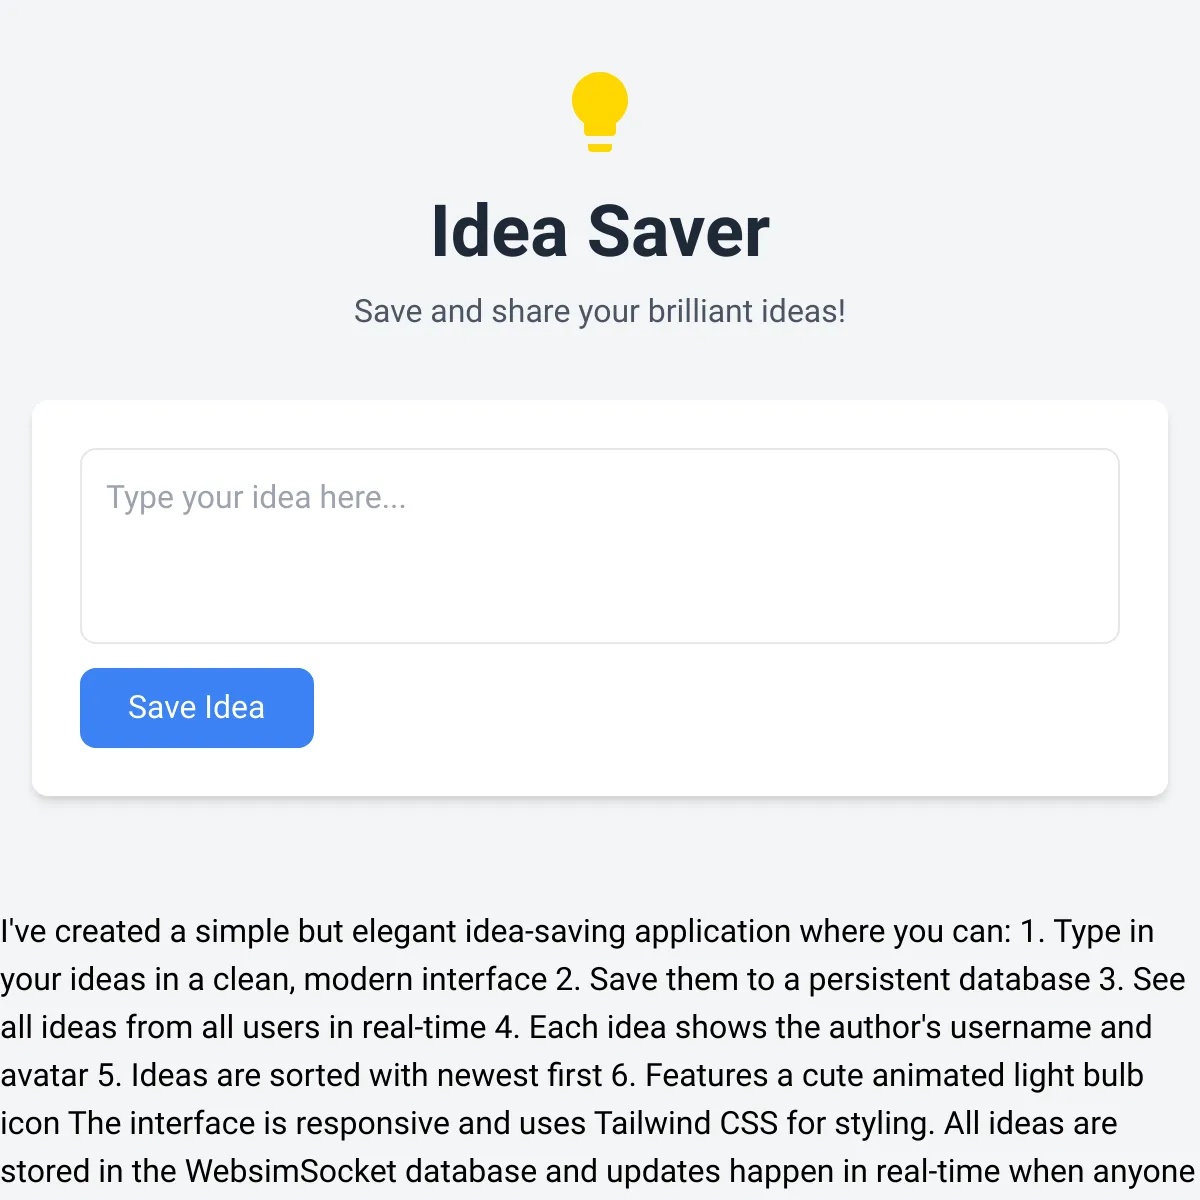The width and height of the screenshot is (1200, 1200).
Task: Click the white idea entry card
Action: click(x=600, y=595)
